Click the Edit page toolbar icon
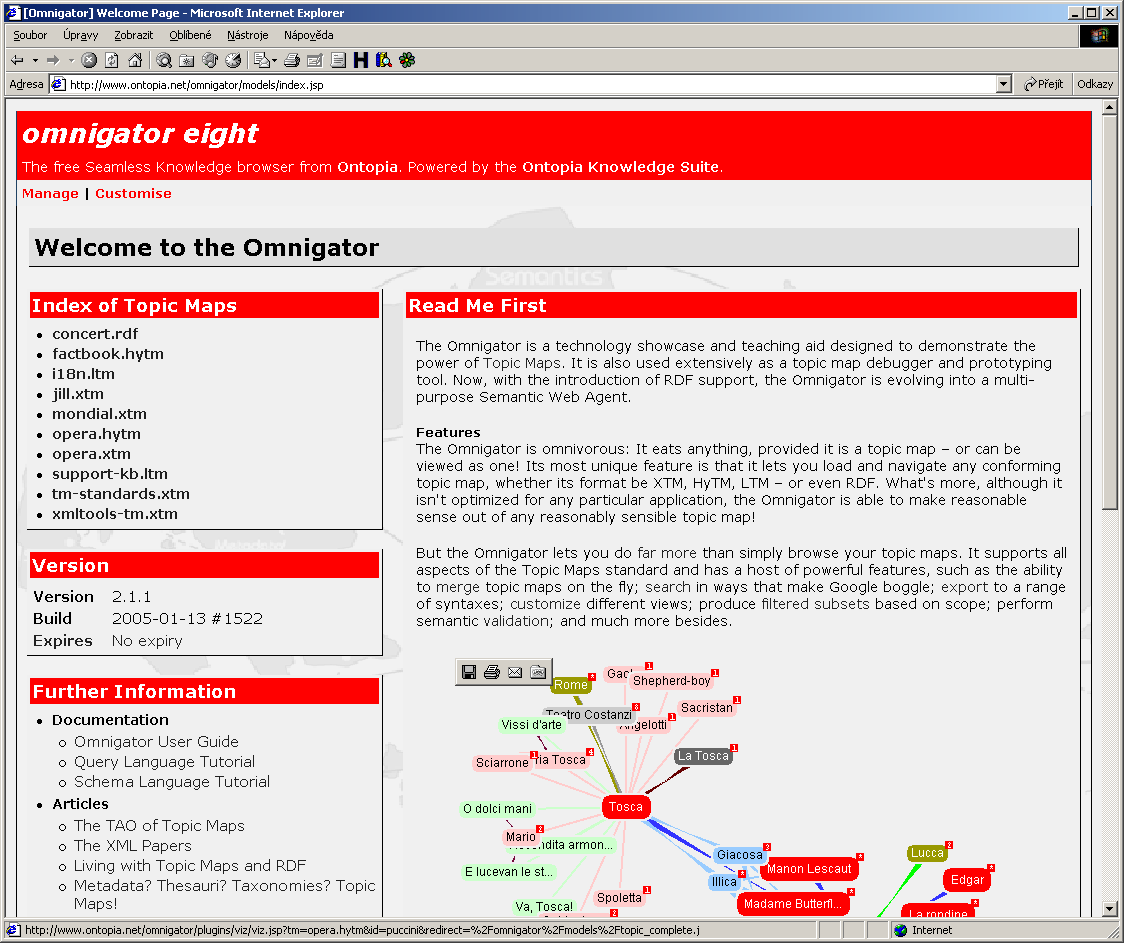Screen dimensions: 1124x943 (x=315, y=60)
